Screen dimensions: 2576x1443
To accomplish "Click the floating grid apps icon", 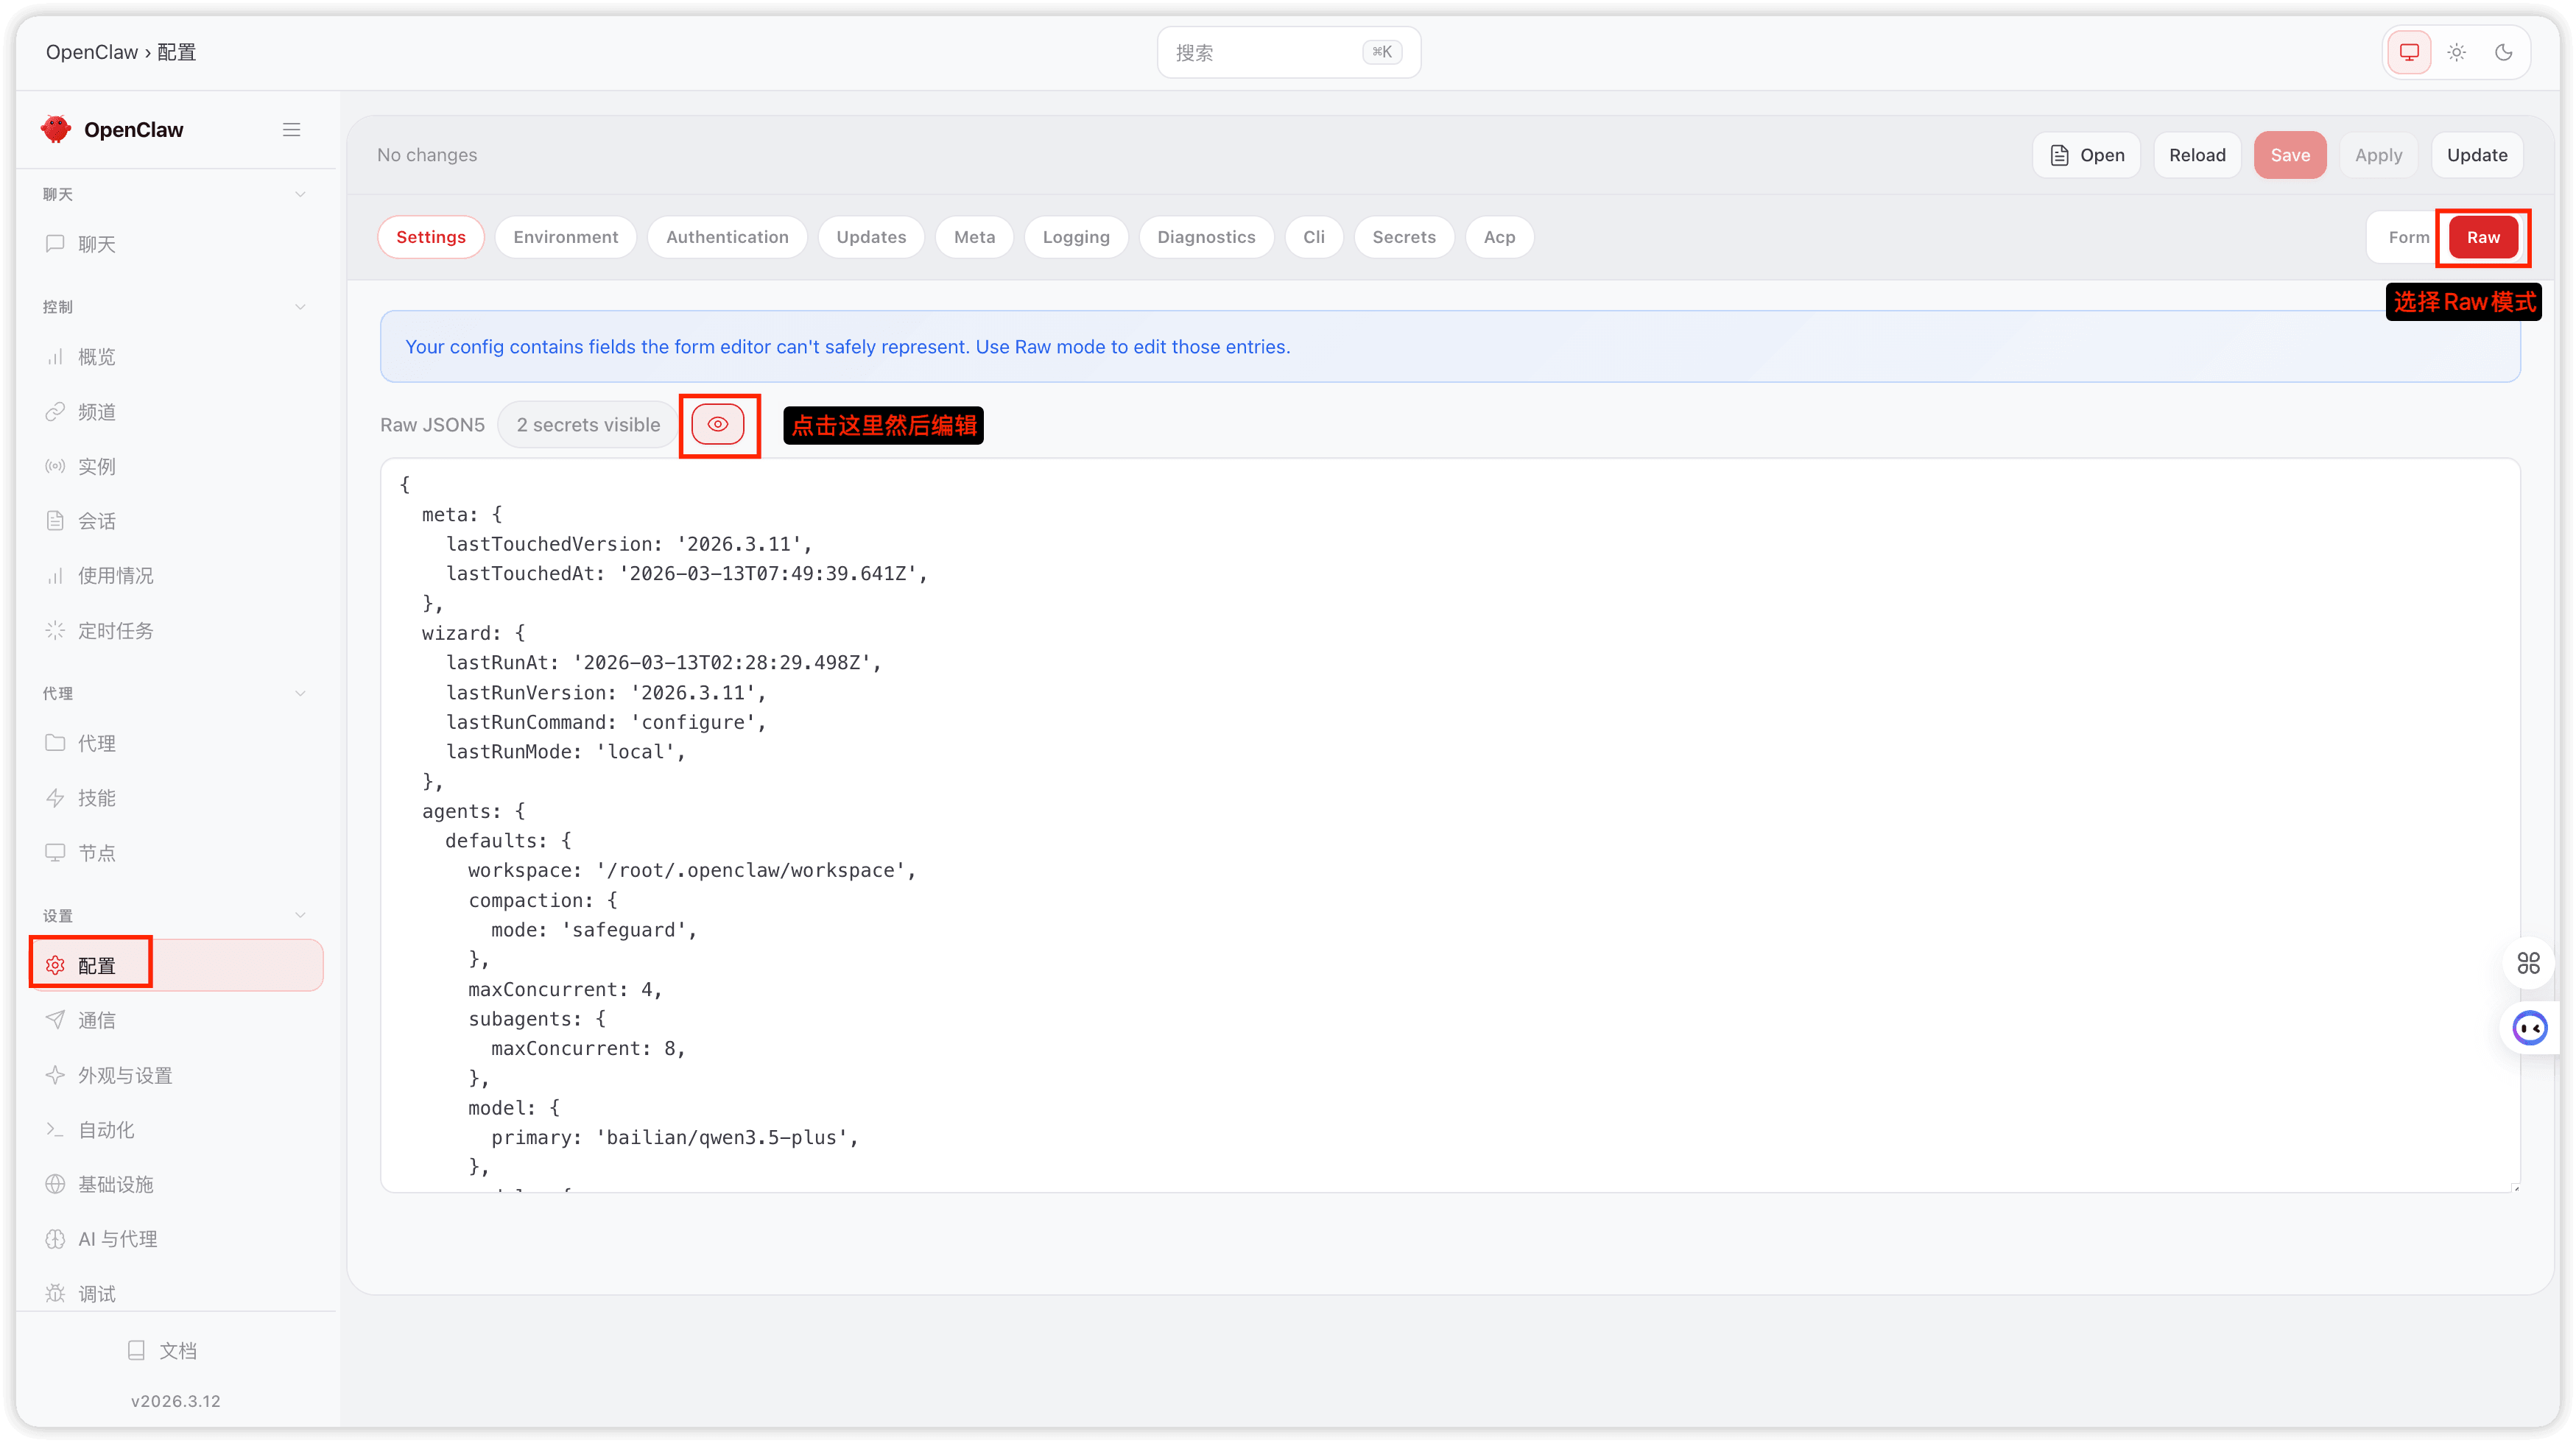I will click(2528, 962).
